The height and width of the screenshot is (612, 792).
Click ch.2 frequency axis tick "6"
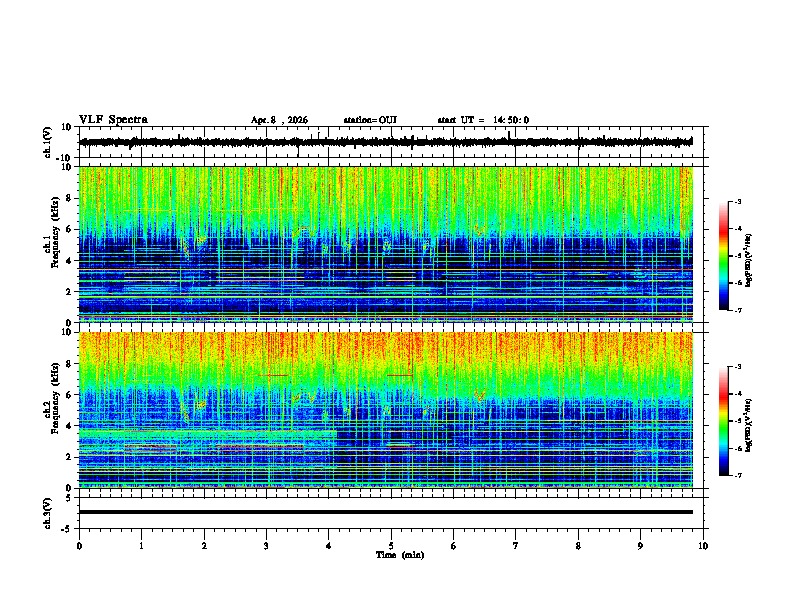[69, 395]
